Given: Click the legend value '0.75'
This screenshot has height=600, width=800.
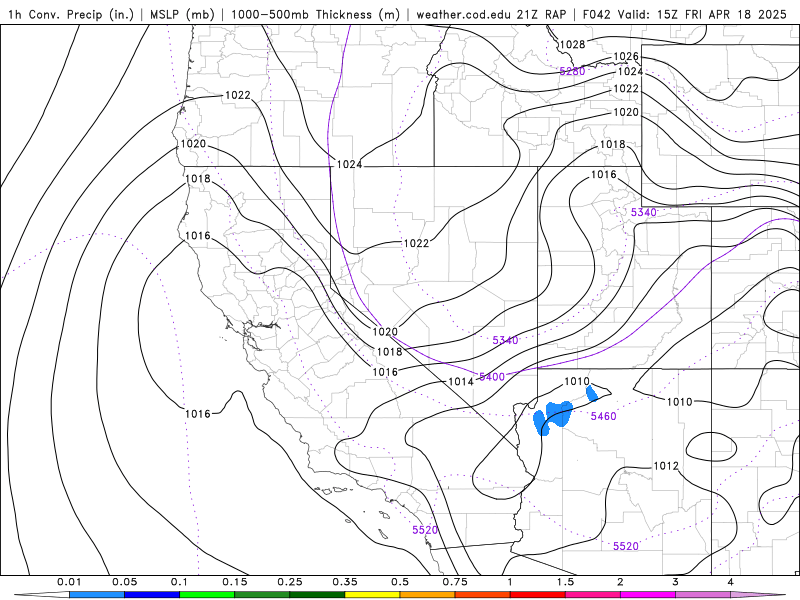Looking at the screenshot, I should click(455, 582).
